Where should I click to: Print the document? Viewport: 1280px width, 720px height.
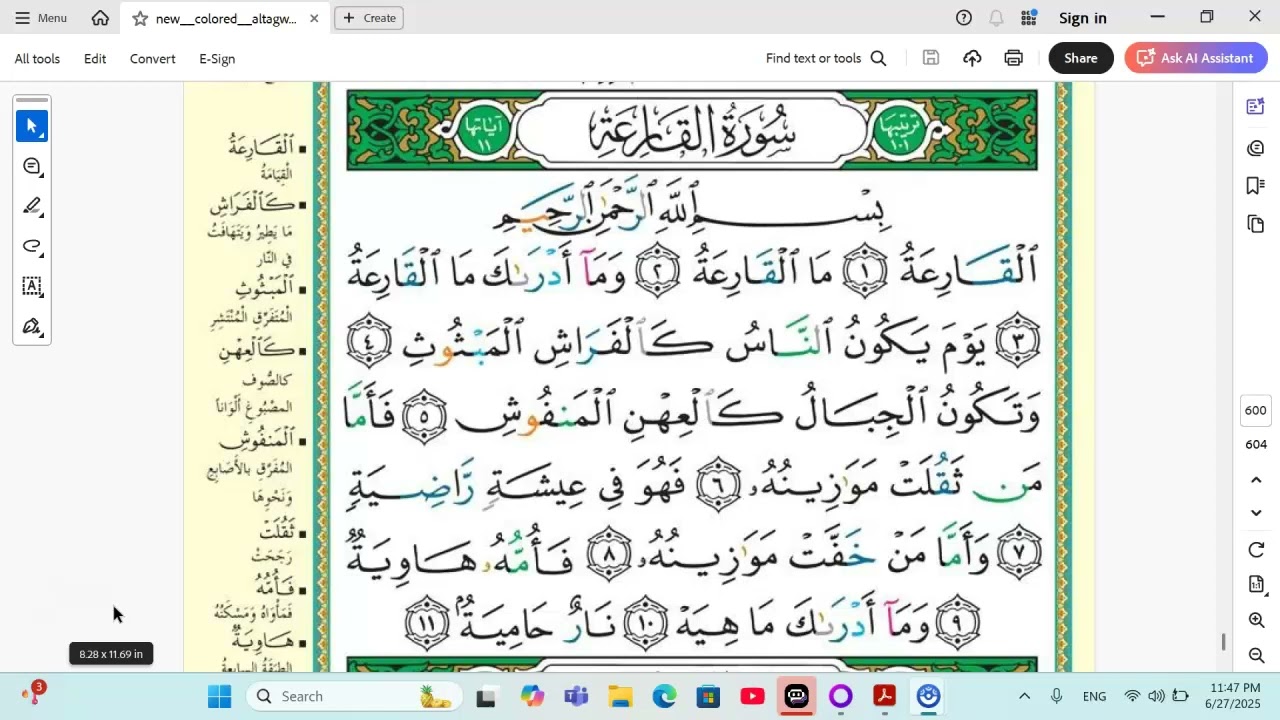tap(1014, 58)
